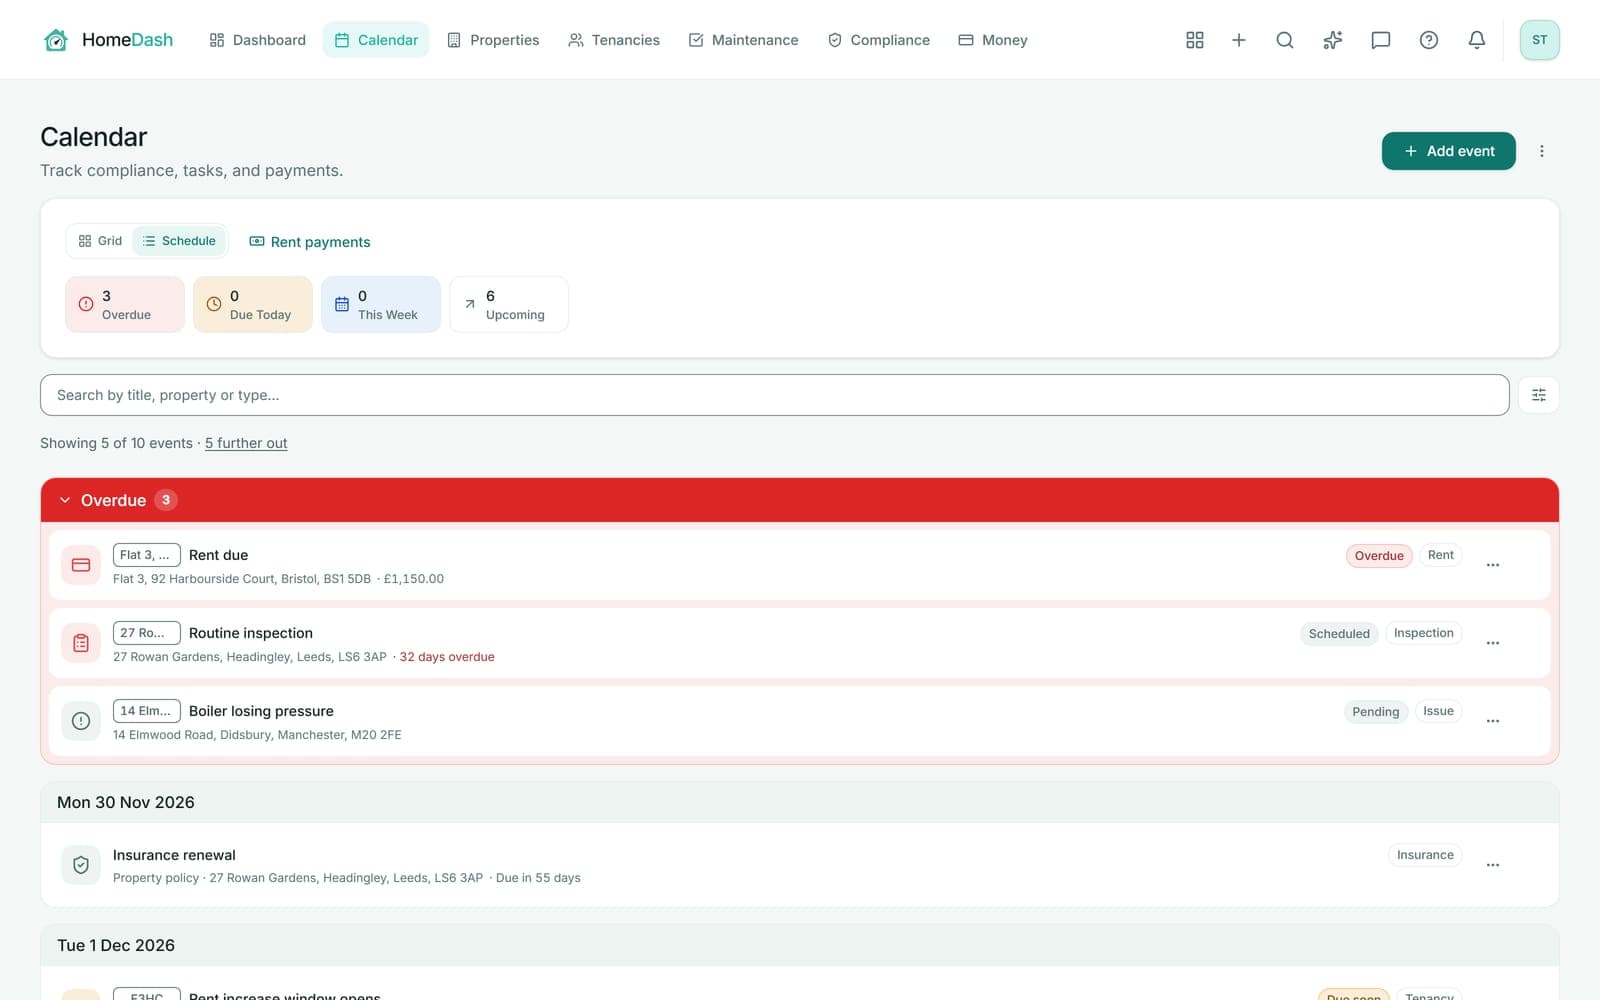Open the ST user avatar menu

[1539, 40]
